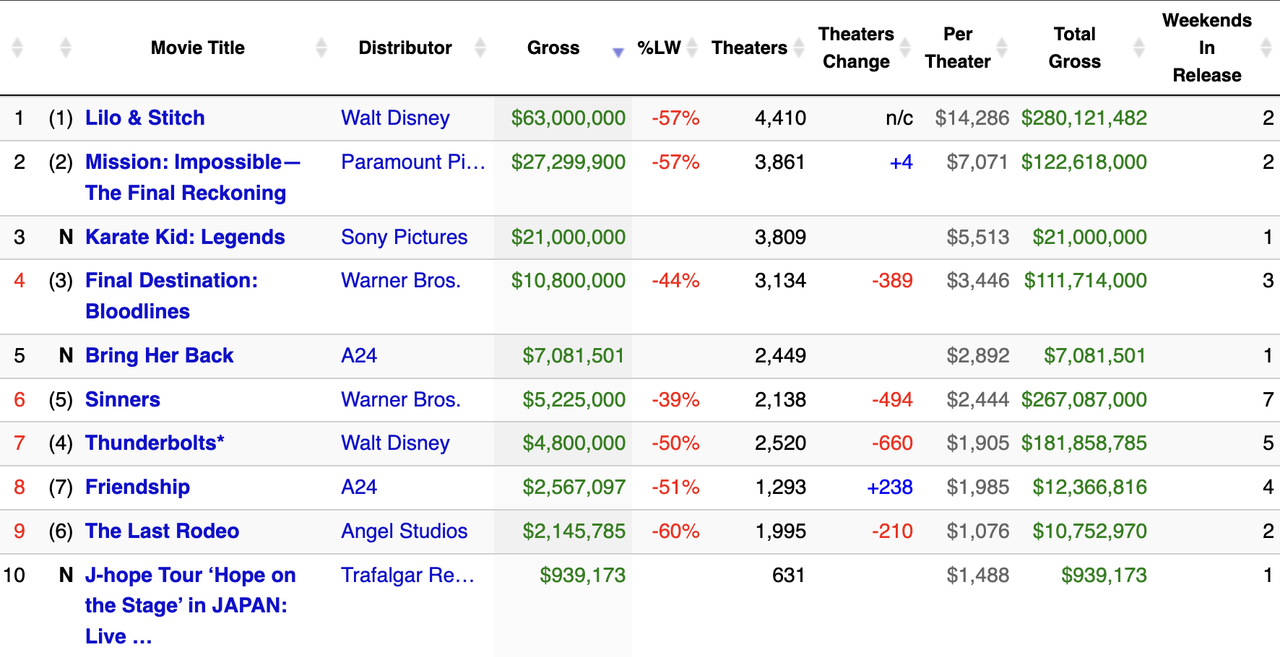
Task: Open the Sinners movie link
Action: (122, 399)
